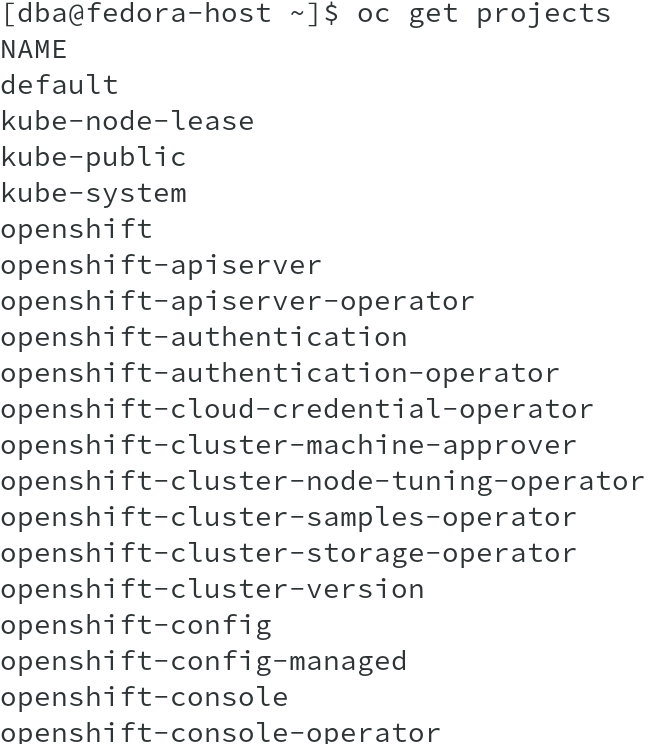The image size is (659, 744).
Task: Click the NAME column header
Action: pyautogui.click(x=34, y=50)
